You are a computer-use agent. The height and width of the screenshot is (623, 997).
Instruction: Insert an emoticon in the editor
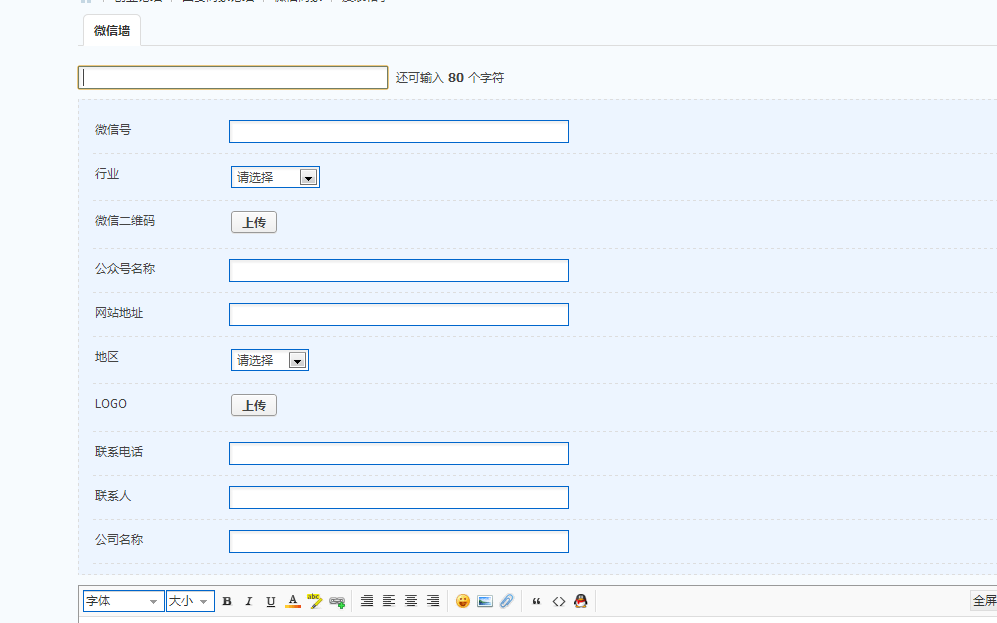point(462,600)
